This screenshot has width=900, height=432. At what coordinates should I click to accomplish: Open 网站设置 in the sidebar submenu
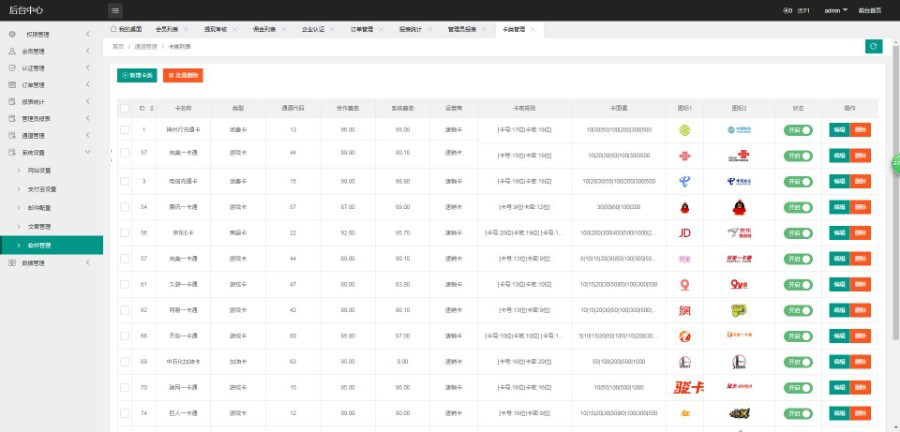(41, 171)
